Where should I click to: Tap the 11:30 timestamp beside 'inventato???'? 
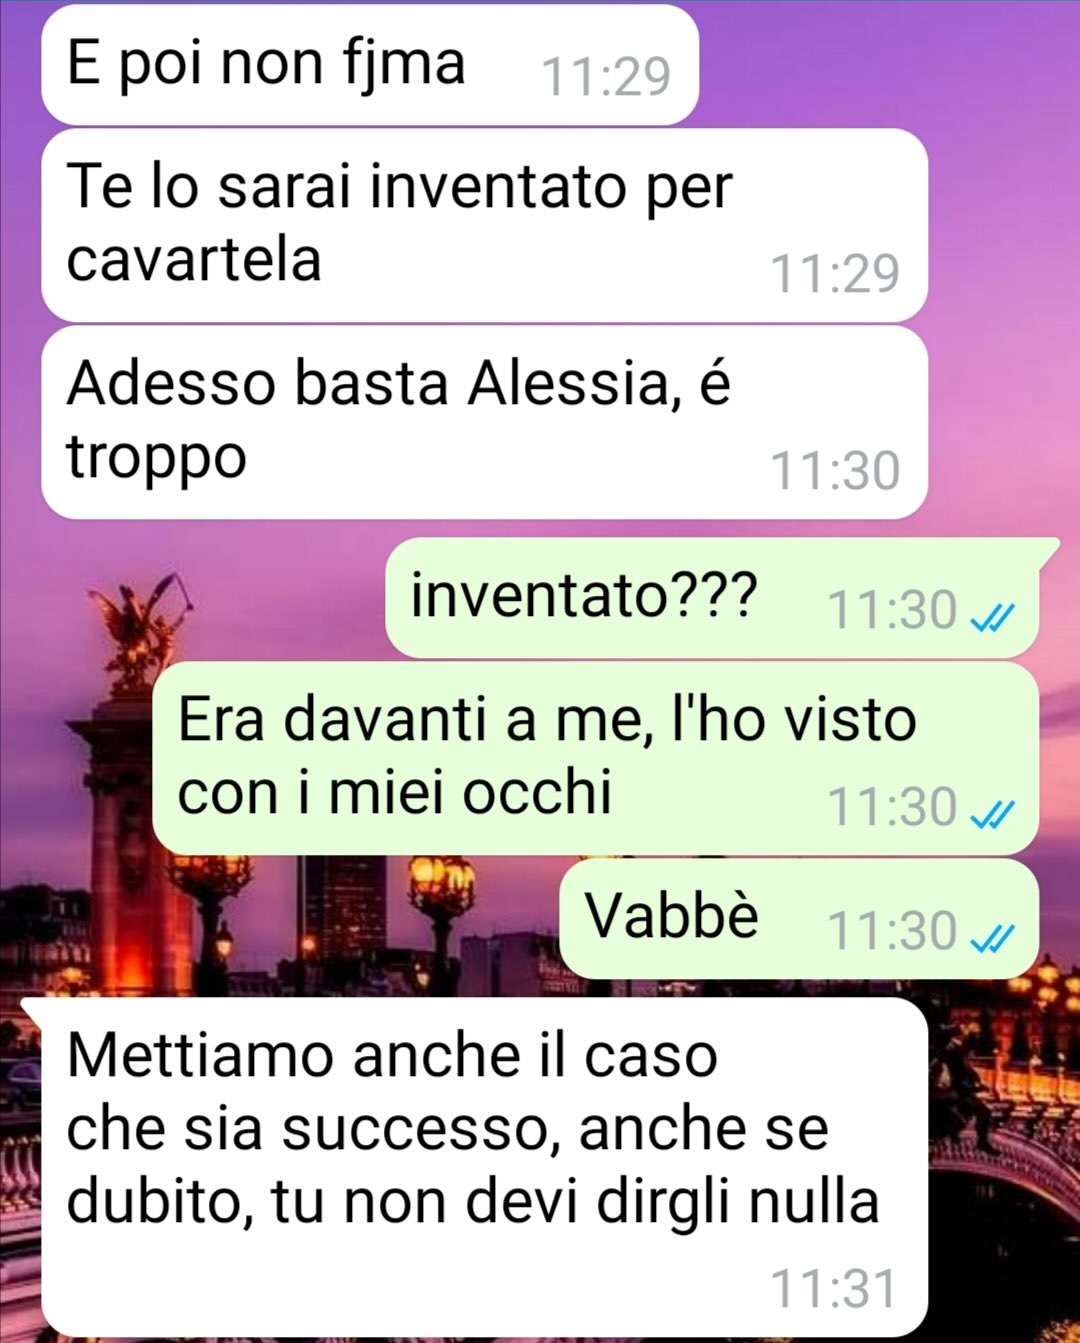892,610
